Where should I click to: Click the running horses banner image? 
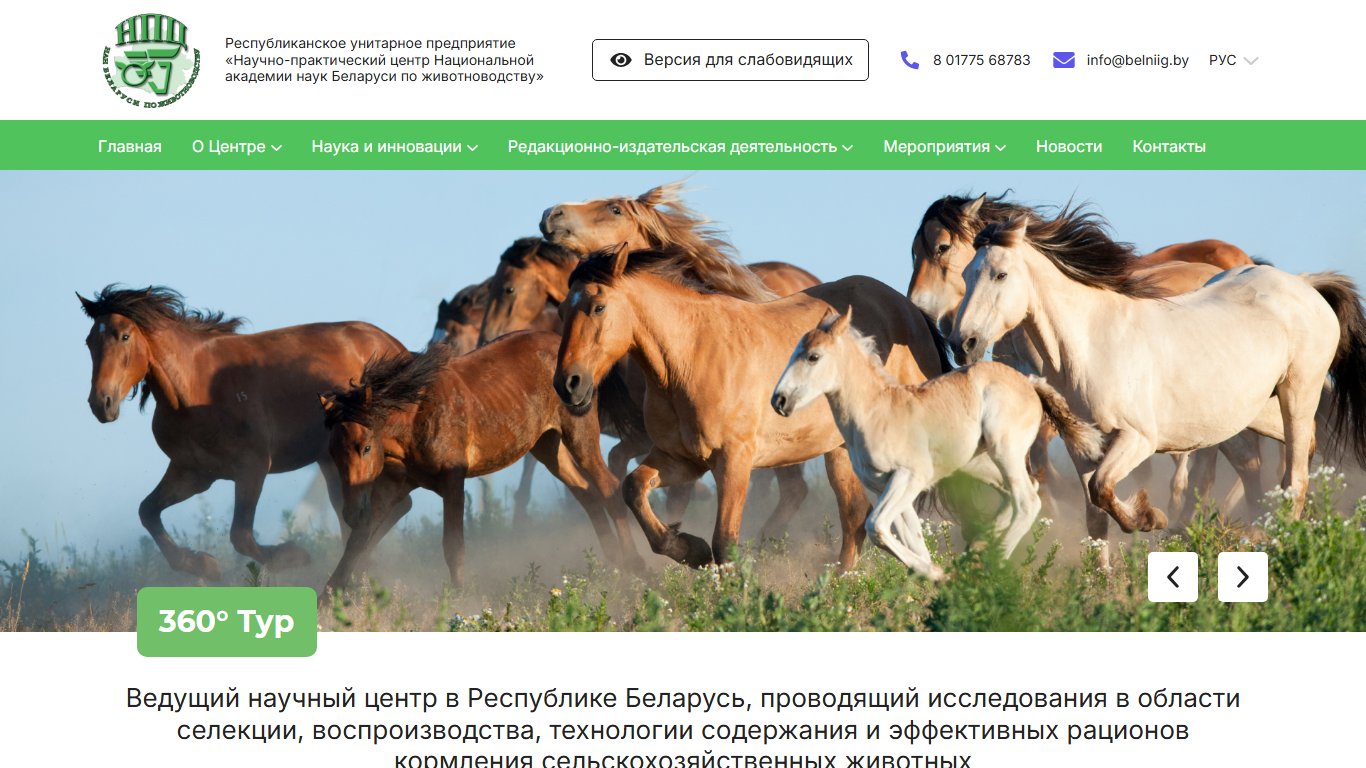pos(683,400)
